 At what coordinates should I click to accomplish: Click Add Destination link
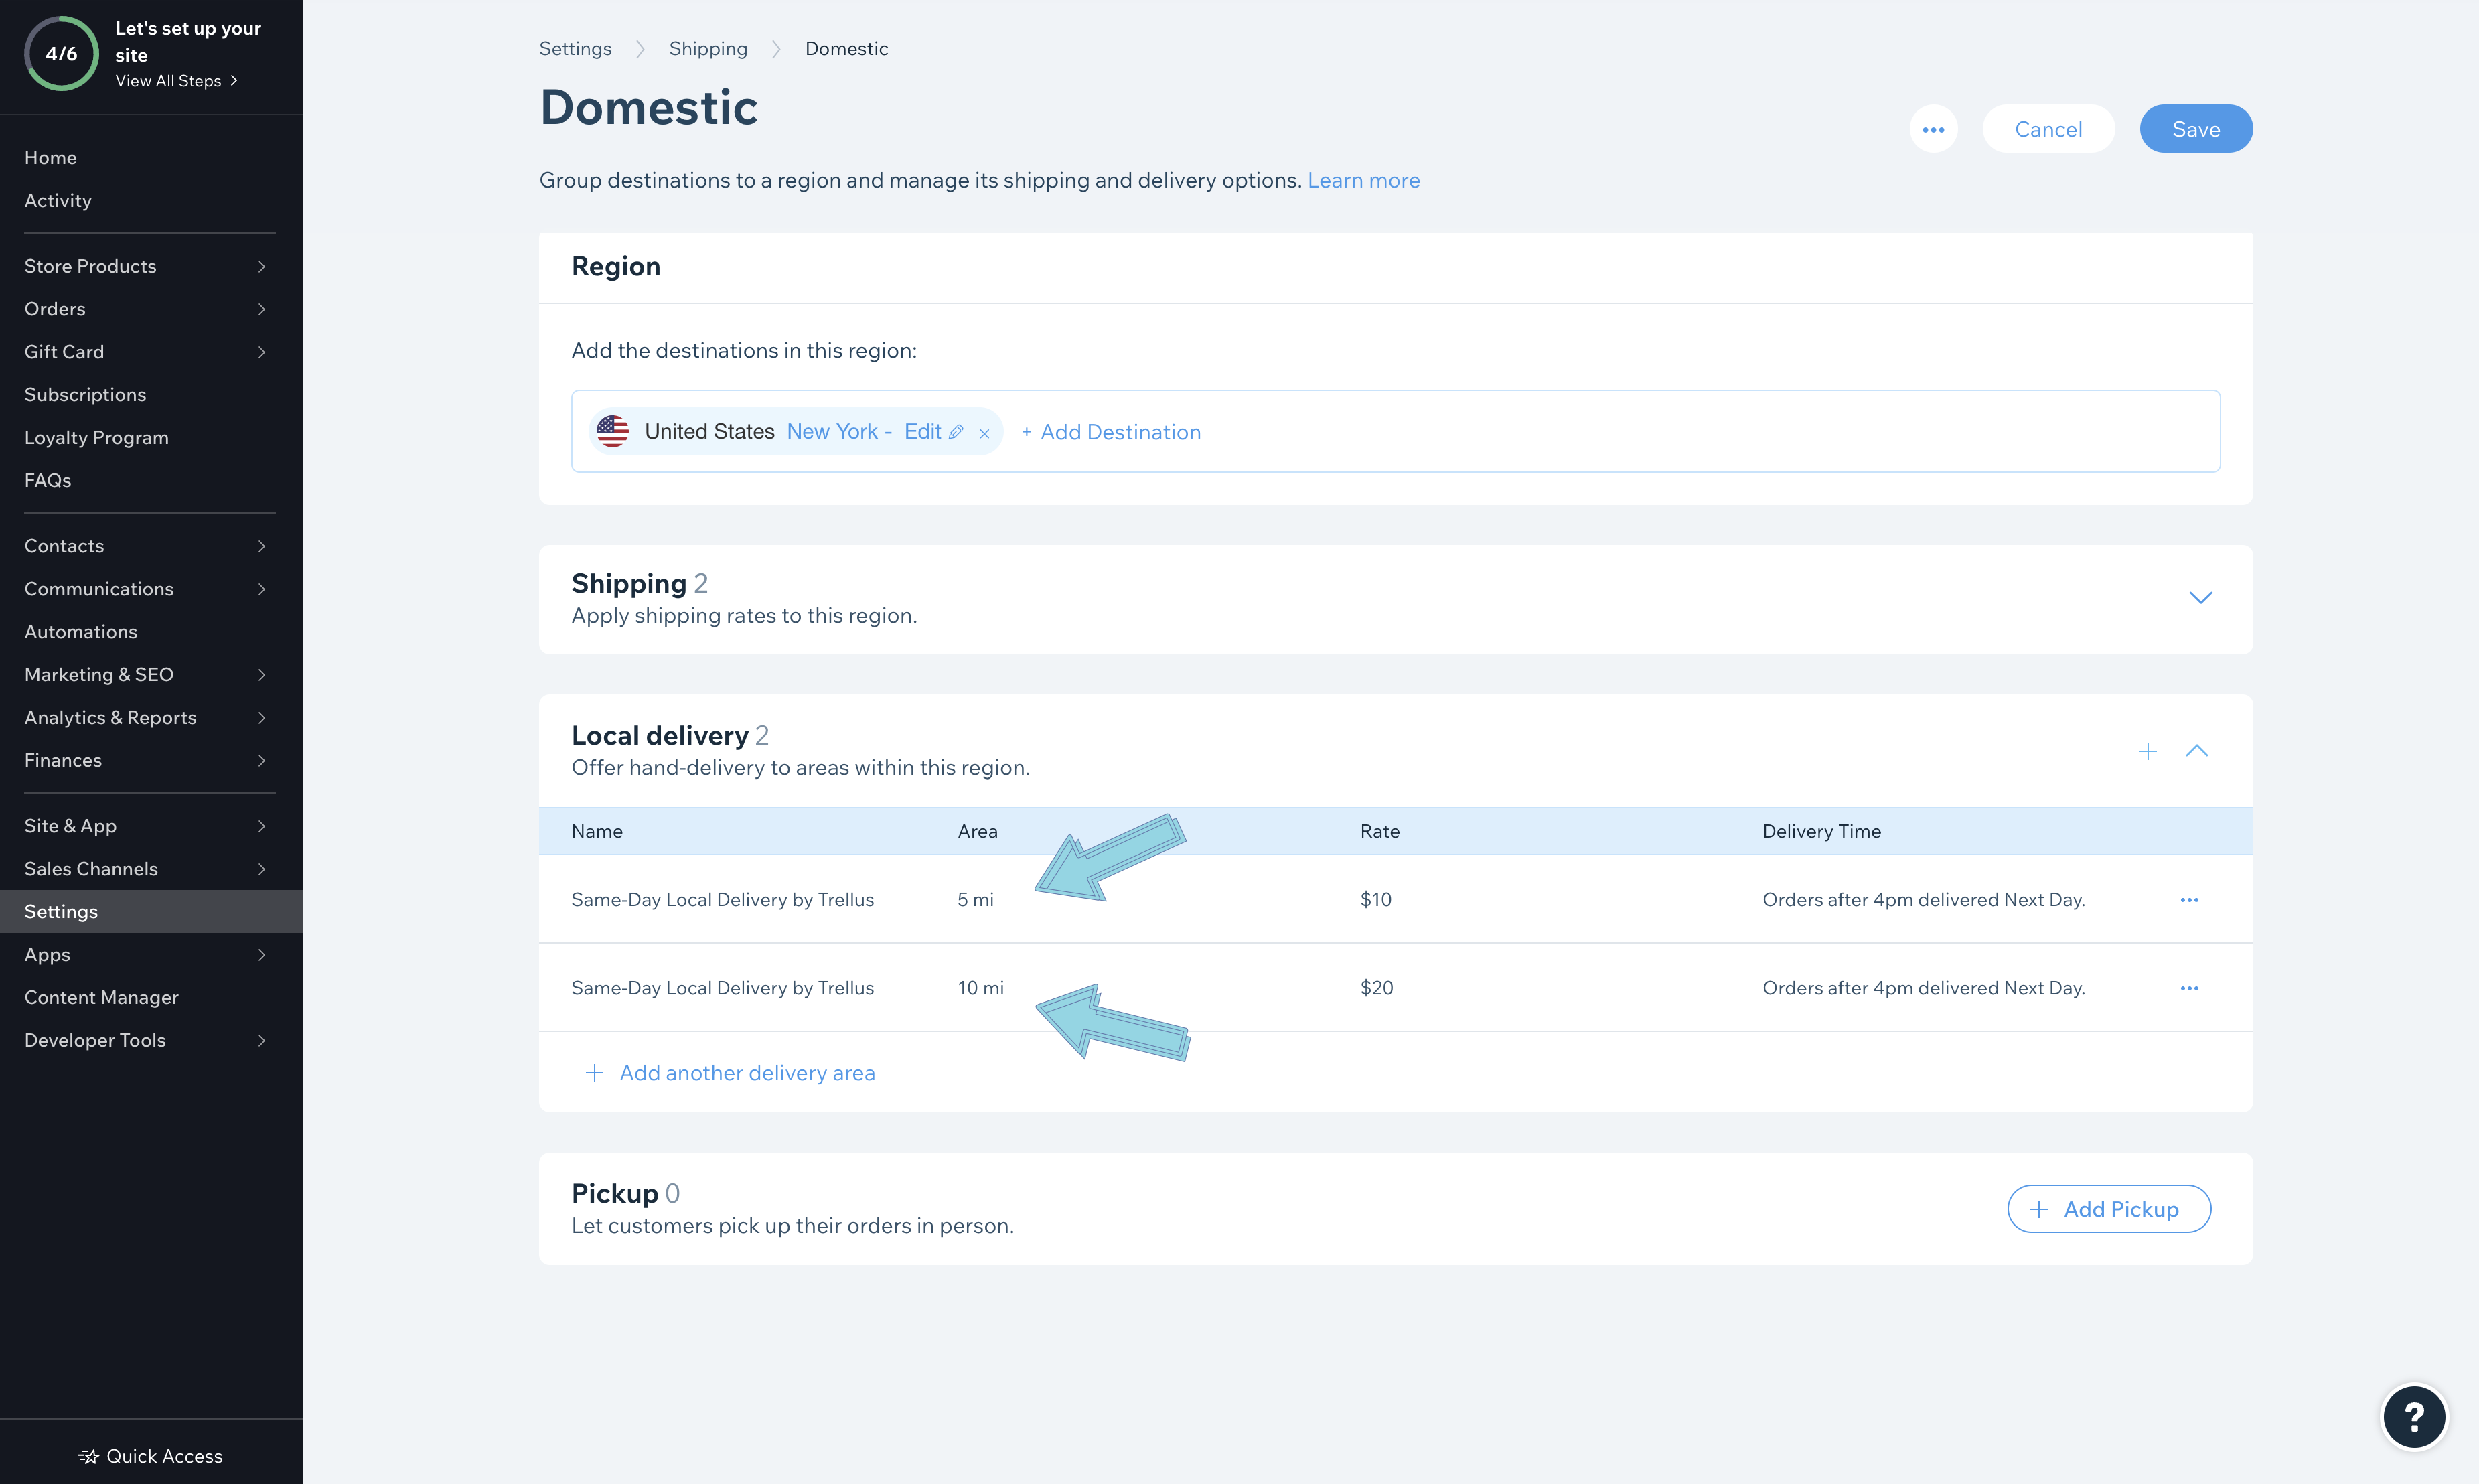1110,432
